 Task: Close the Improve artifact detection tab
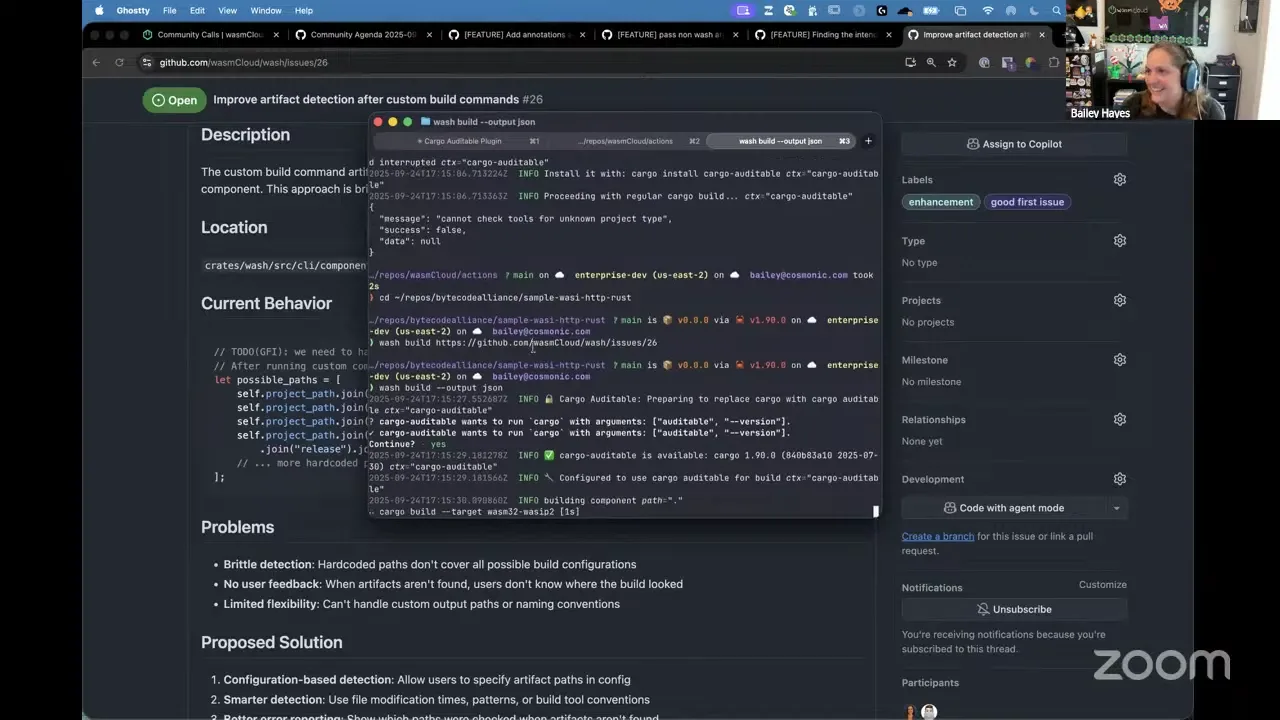click(x=1041, y=35)
